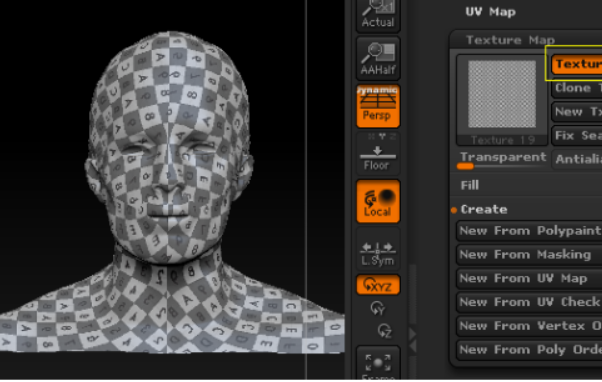
Task: Enable the Floor grid button
Action: tap(378, 154)
